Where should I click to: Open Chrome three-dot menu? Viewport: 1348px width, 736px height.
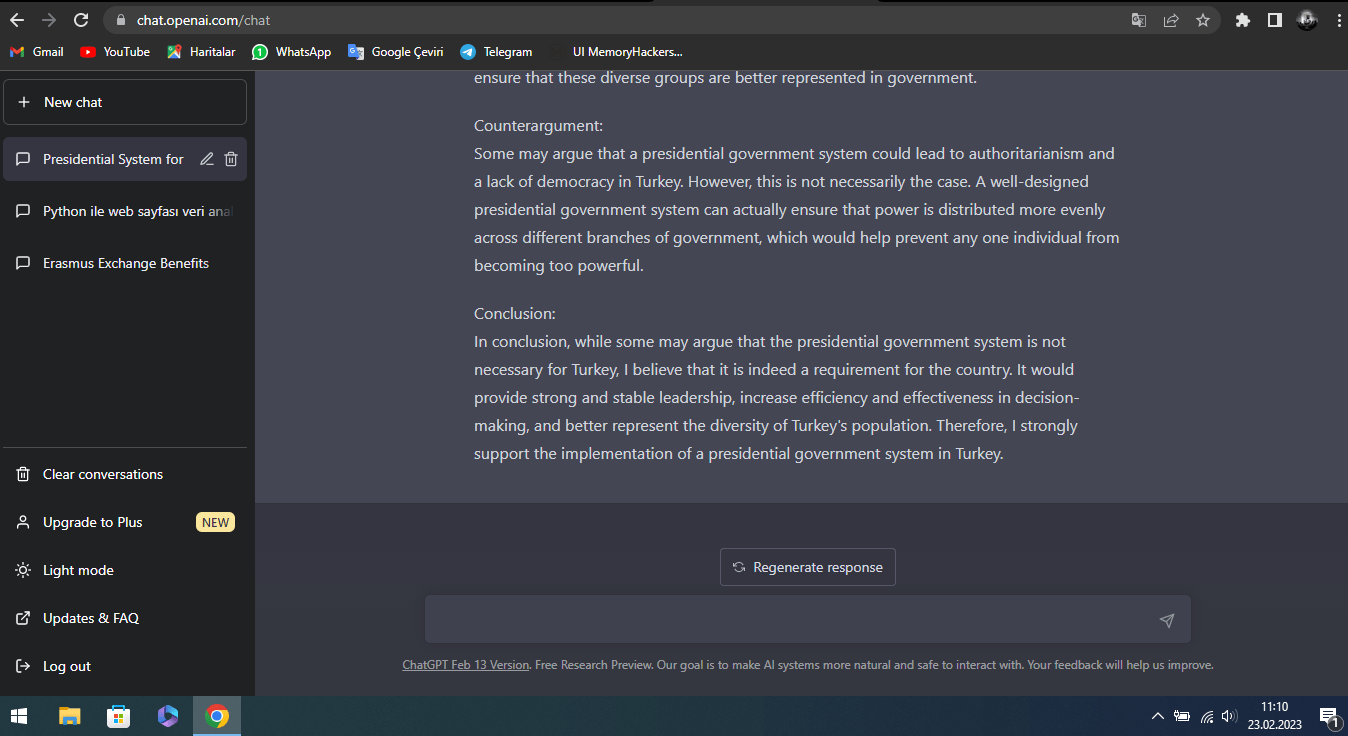(1338, 20)
